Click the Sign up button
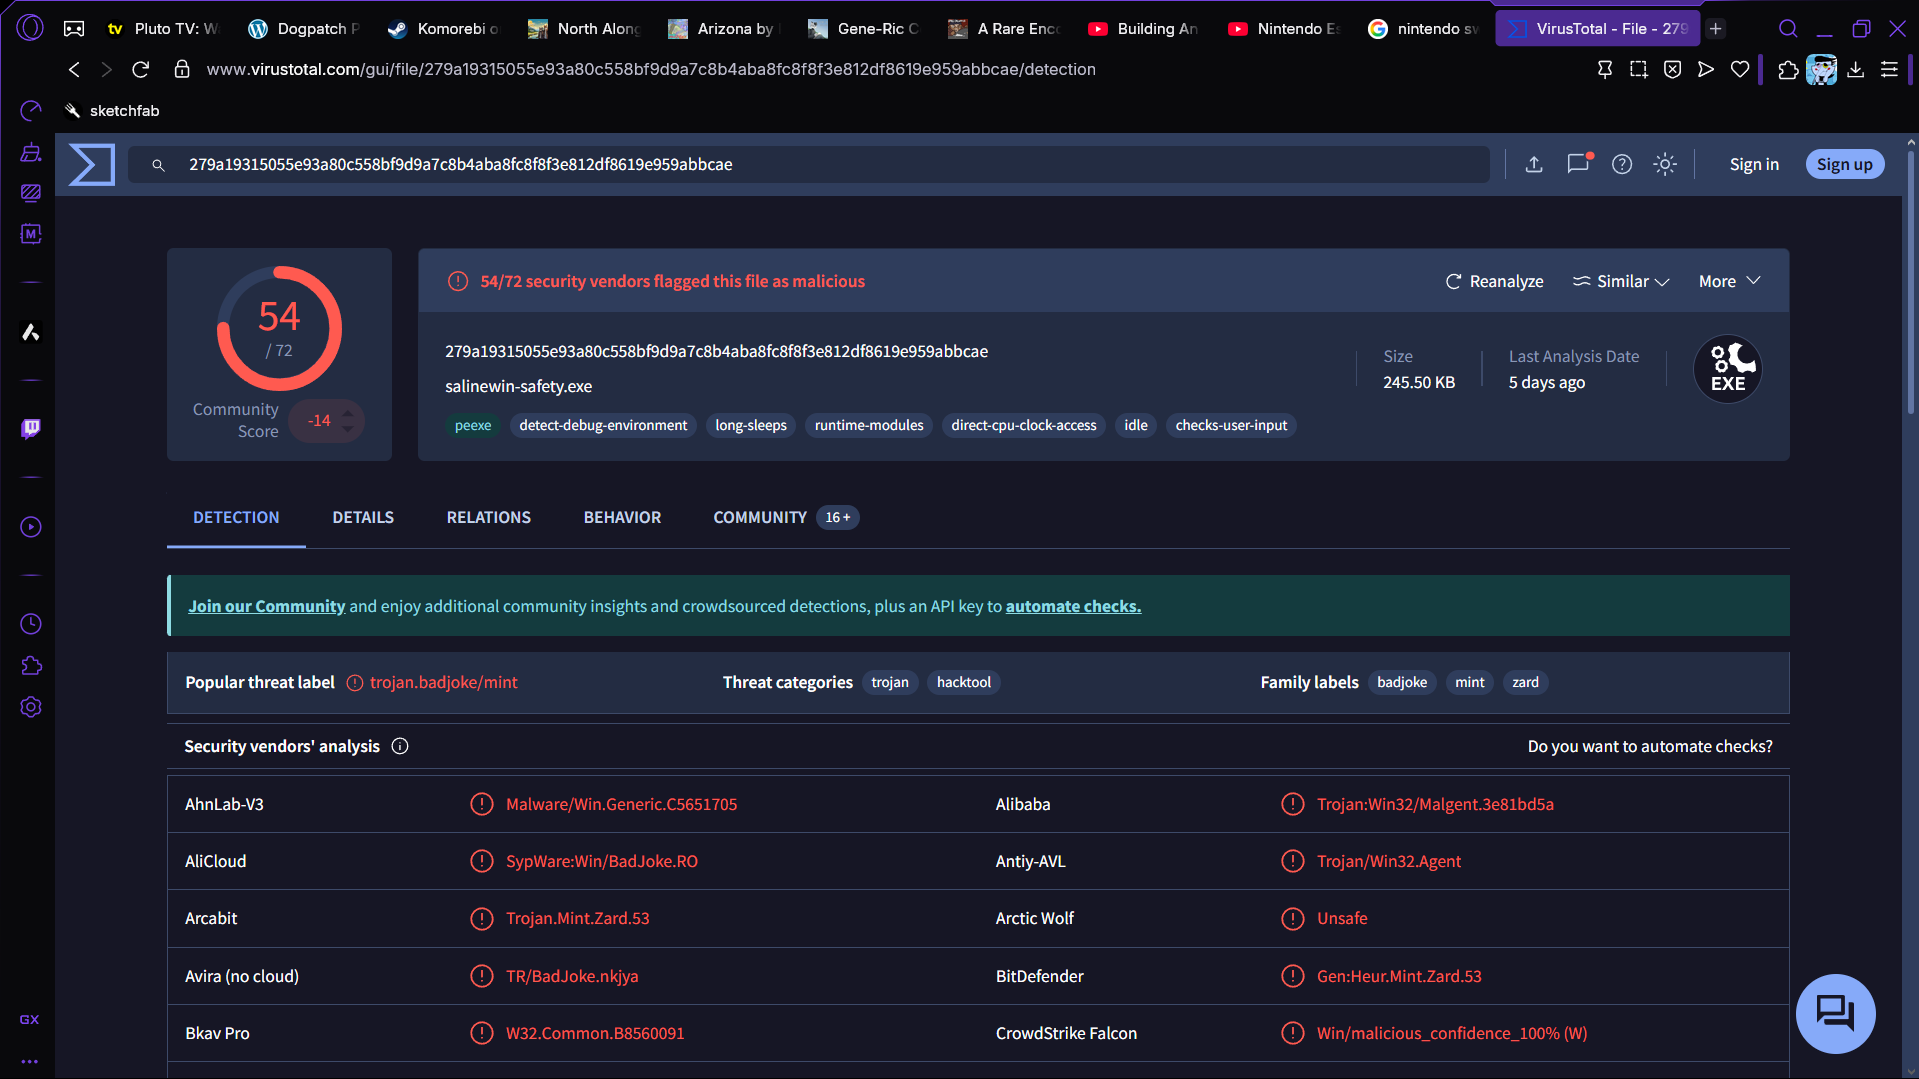Image resolution: width=1919 pixels, height=1079 pixels. (1845, 165)
